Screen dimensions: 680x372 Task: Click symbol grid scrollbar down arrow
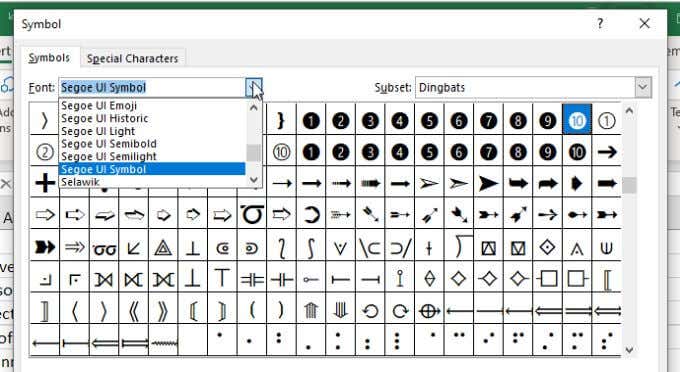(630, 349)
